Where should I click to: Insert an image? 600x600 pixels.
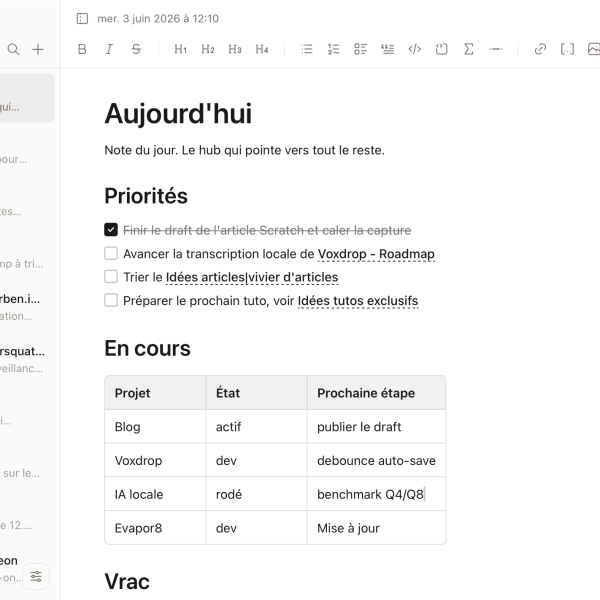[x=593, y=49]
